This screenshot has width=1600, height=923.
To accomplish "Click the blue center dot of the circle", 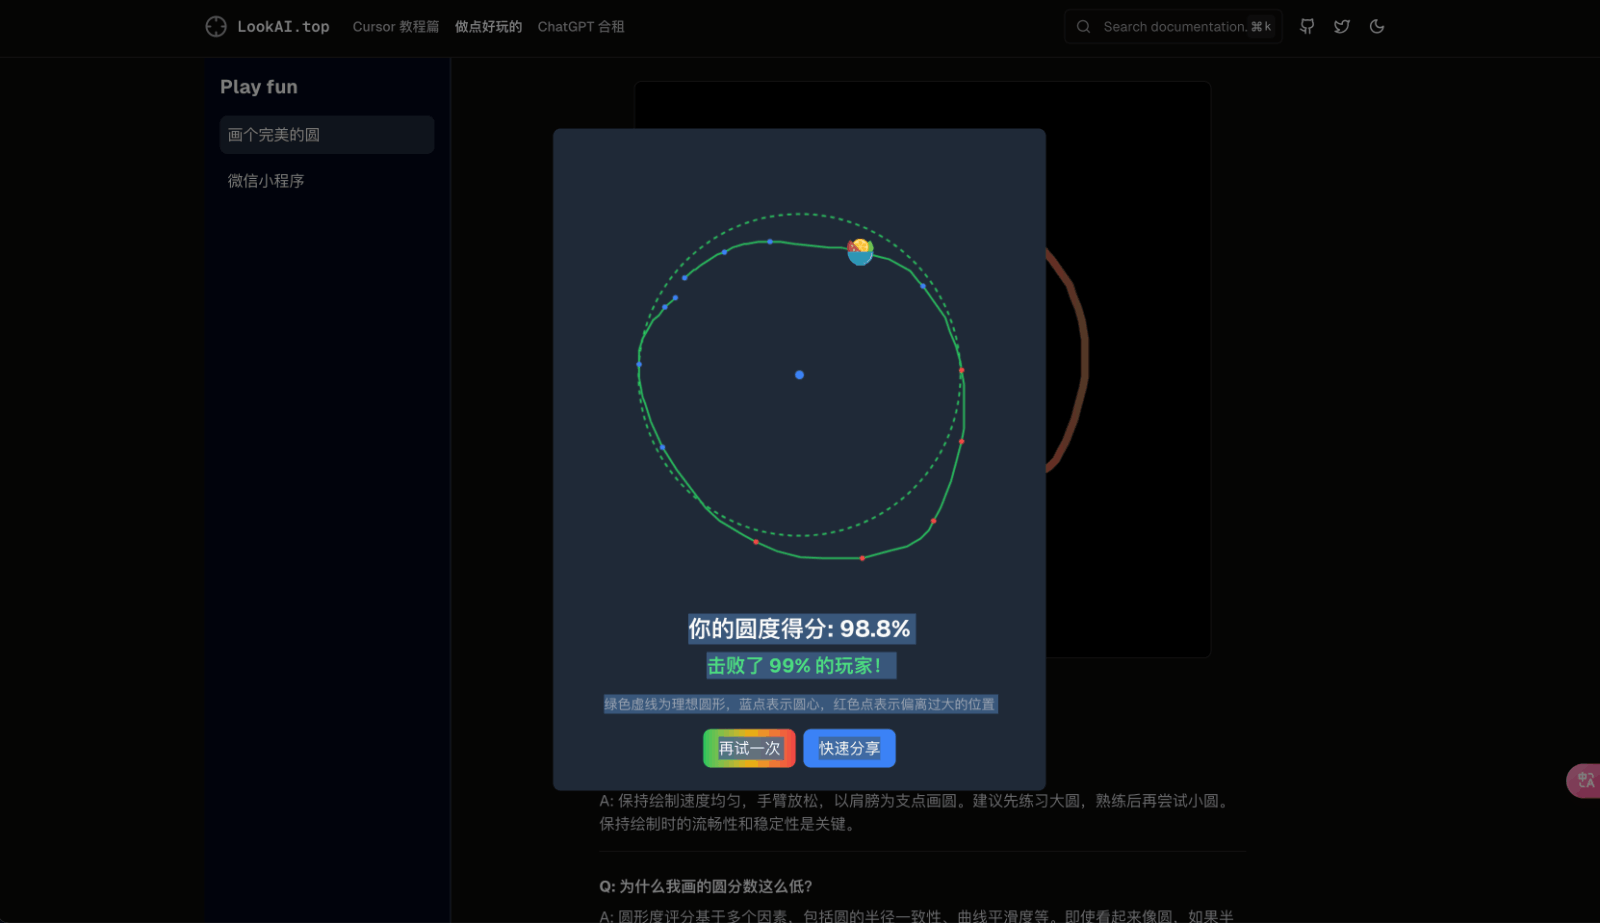I will point(799,375).
